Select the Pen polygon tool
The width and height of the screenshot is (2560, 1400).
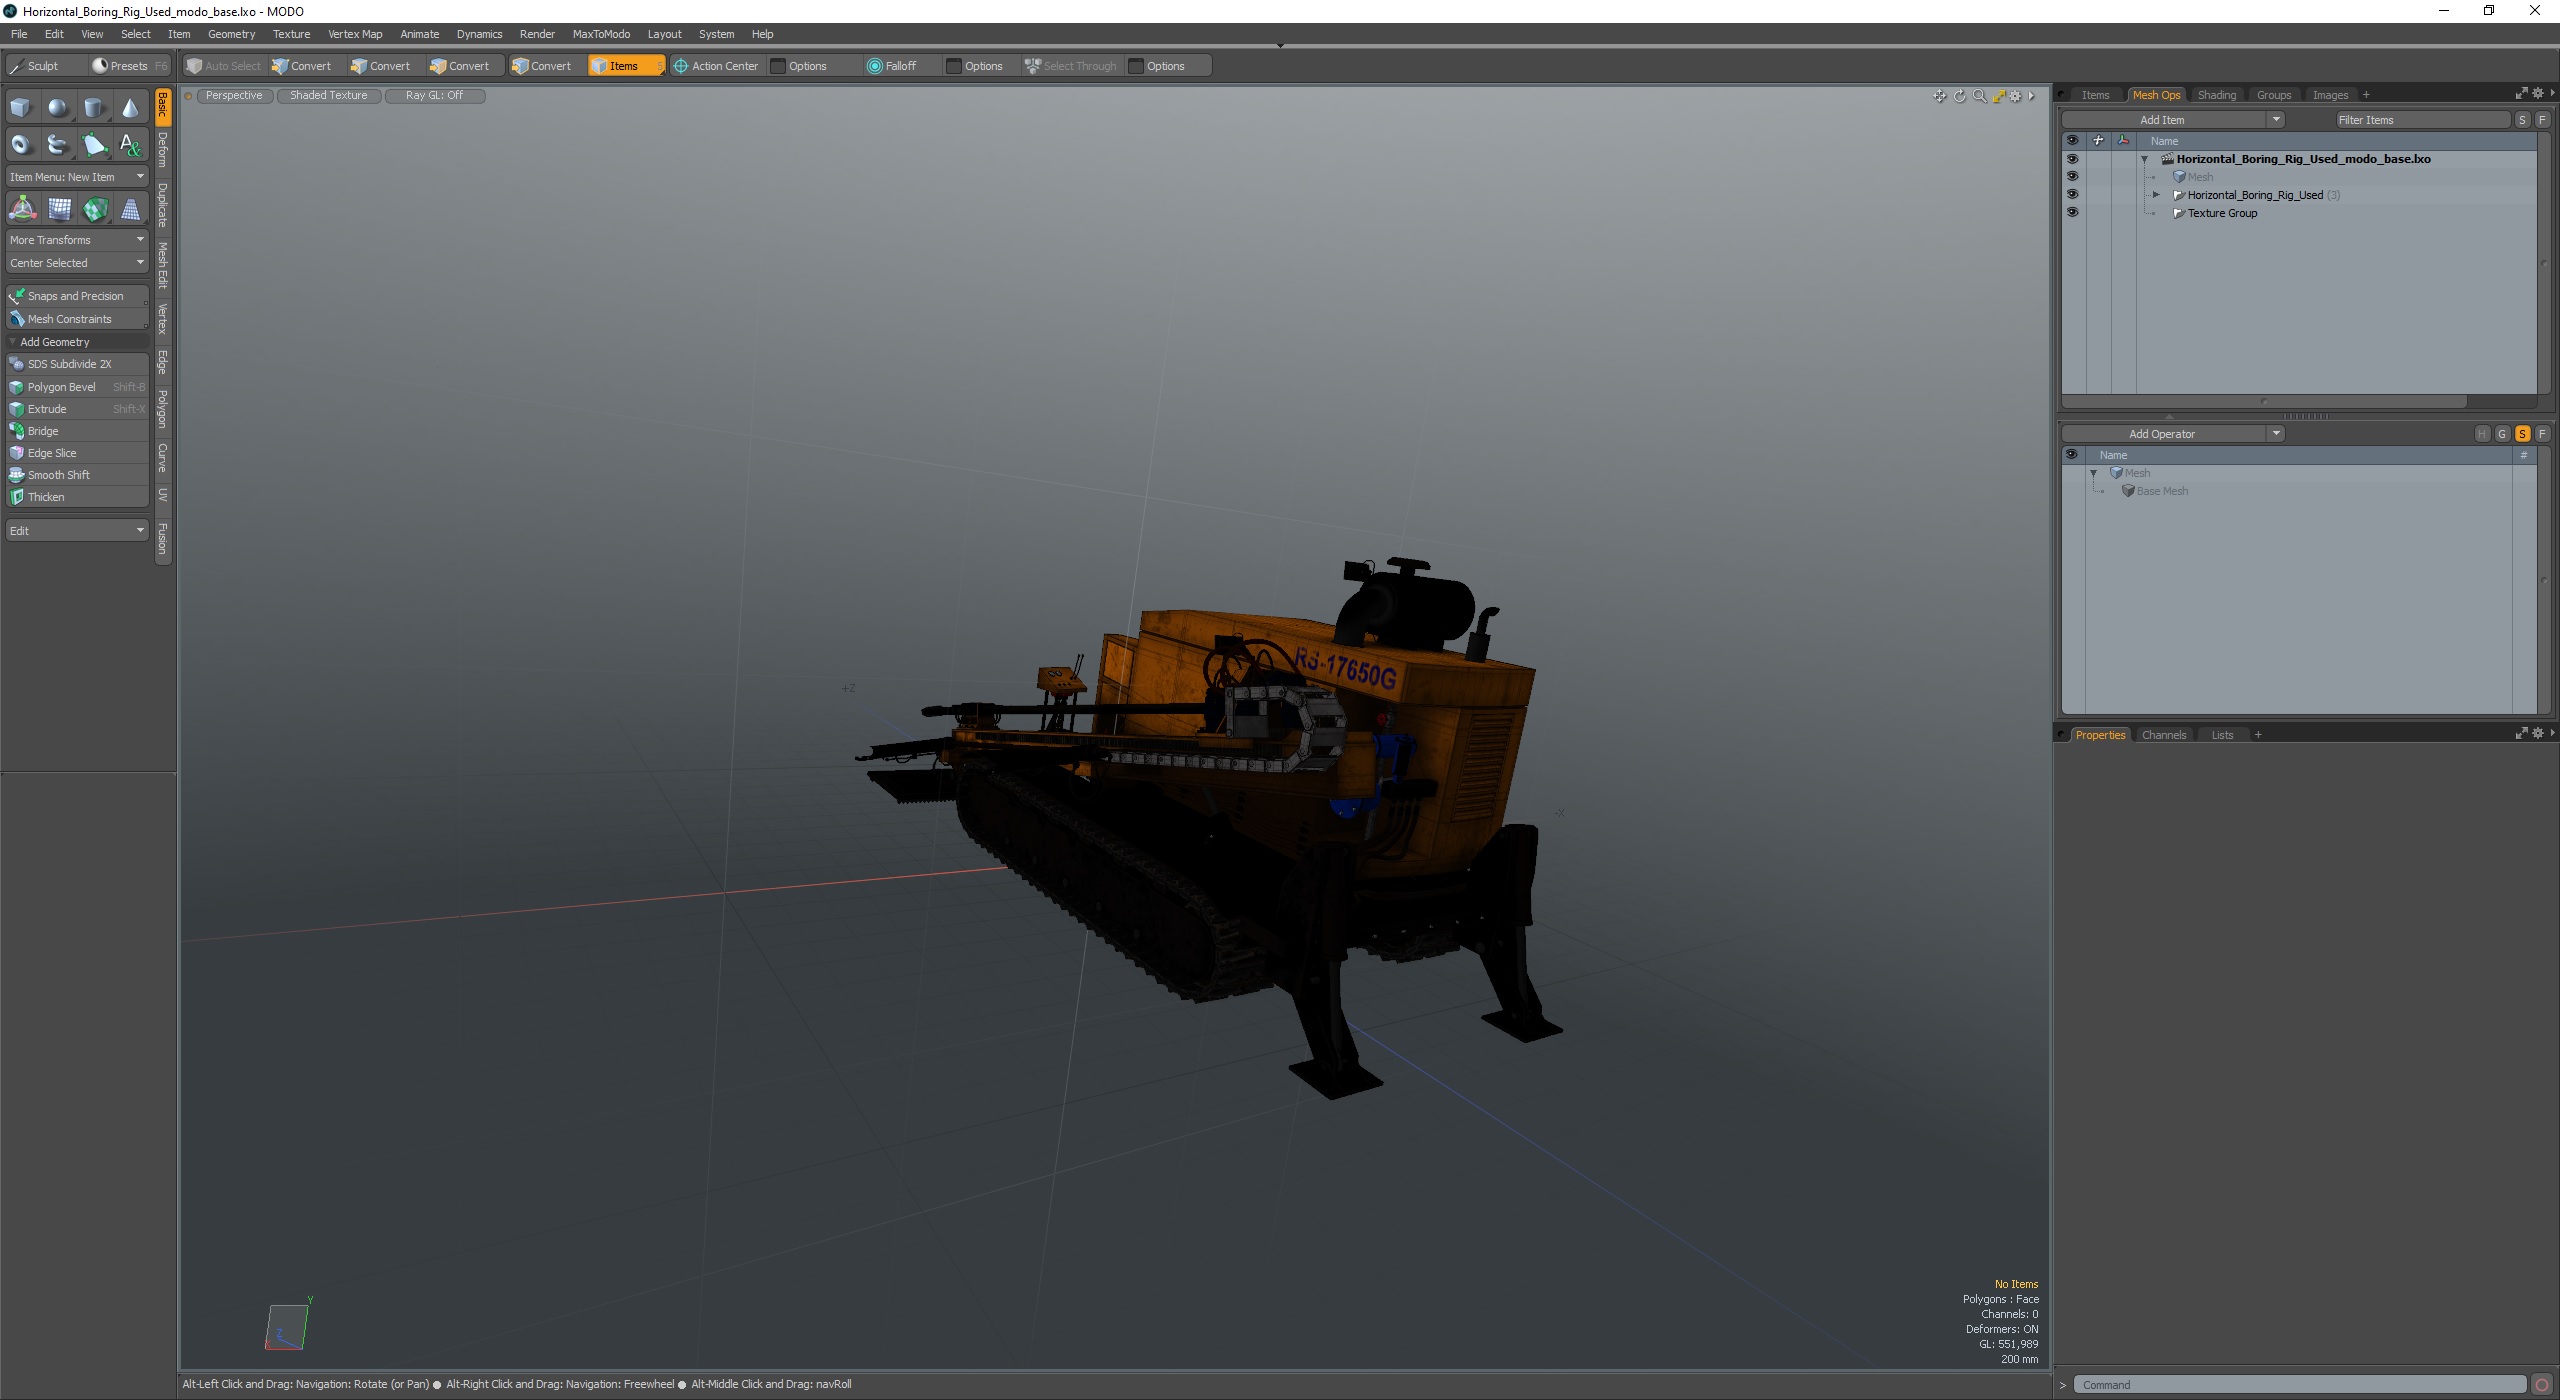94,145
